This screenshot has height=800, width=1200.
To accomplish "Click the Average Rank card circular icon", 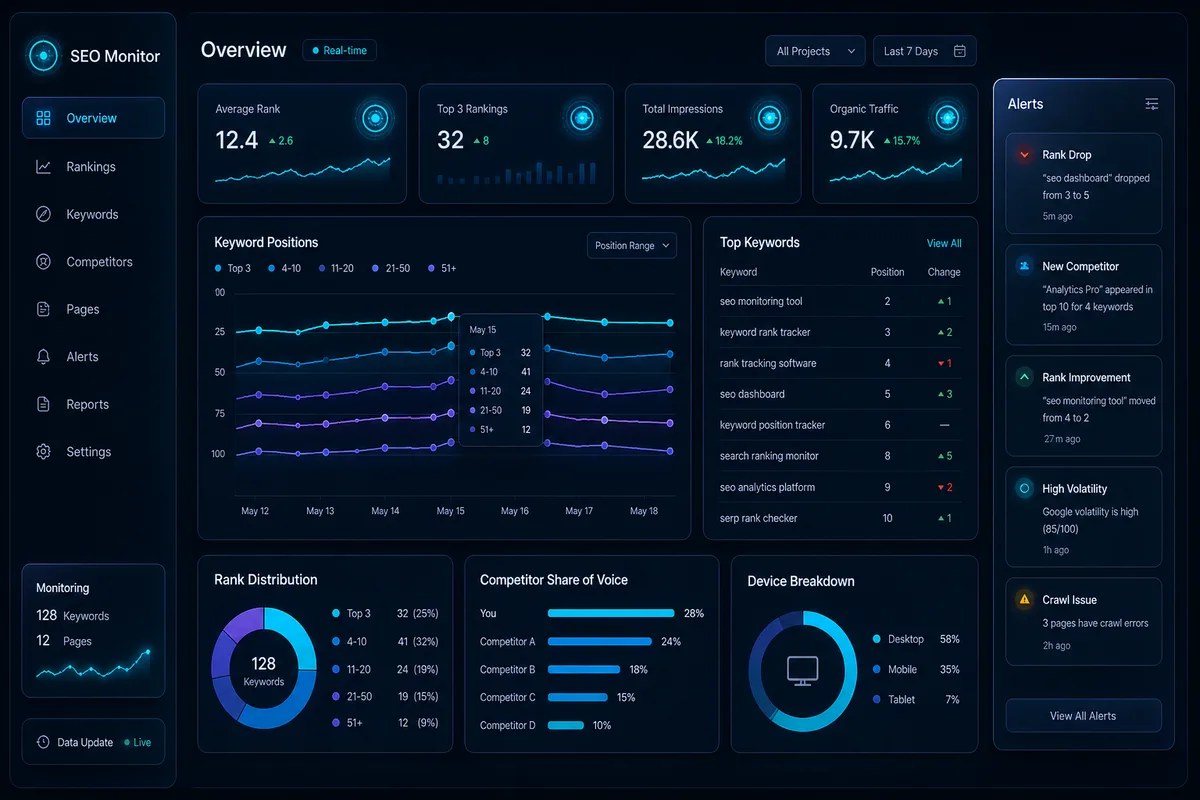I will (375, 119).
